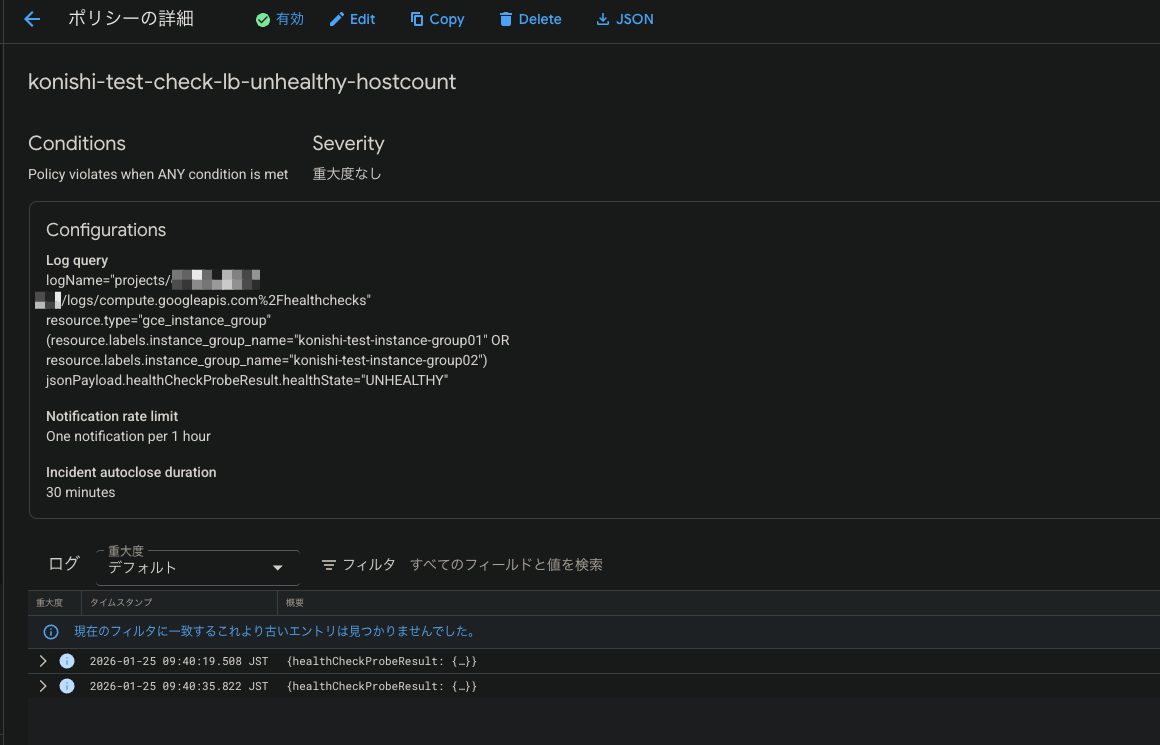Viewport: 1160px width, 745px height.
Task: Click the back arrow icon
Action: pyautogui.click(x=32, y=19)
